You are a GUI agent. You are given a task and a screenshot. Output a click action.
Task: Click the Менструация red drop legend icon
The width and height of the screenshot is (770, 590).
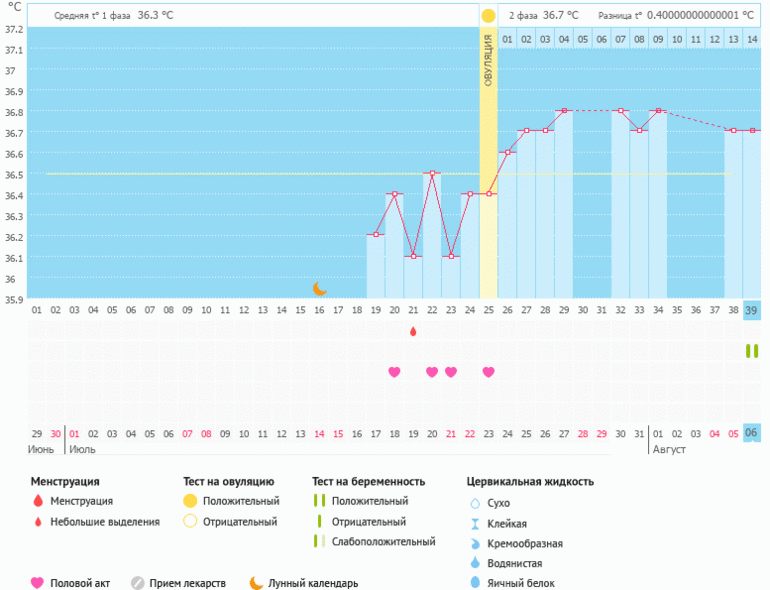(x=38, y=501)
